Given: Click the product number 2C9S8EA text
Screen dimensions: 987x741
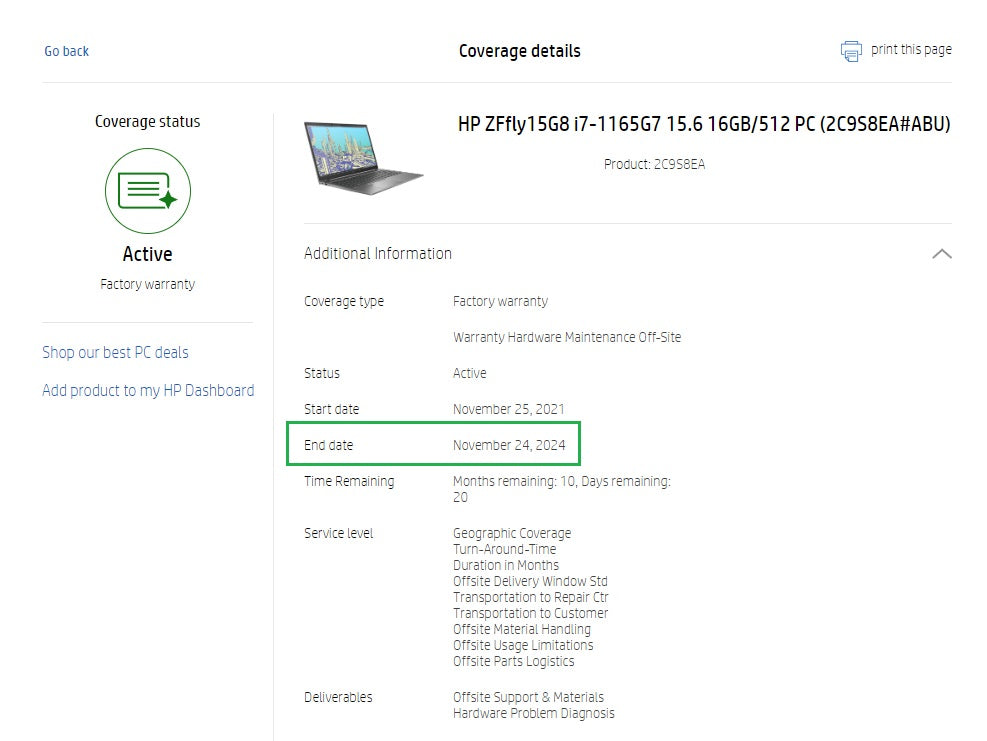Looking at the screenshot, I should pyautogui.click(x=655, y=164).
